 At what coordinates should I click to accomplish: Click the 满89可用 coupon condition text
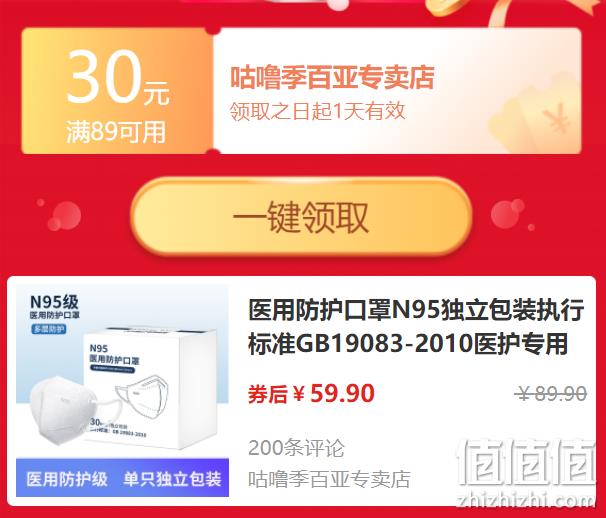pos(116,132)
